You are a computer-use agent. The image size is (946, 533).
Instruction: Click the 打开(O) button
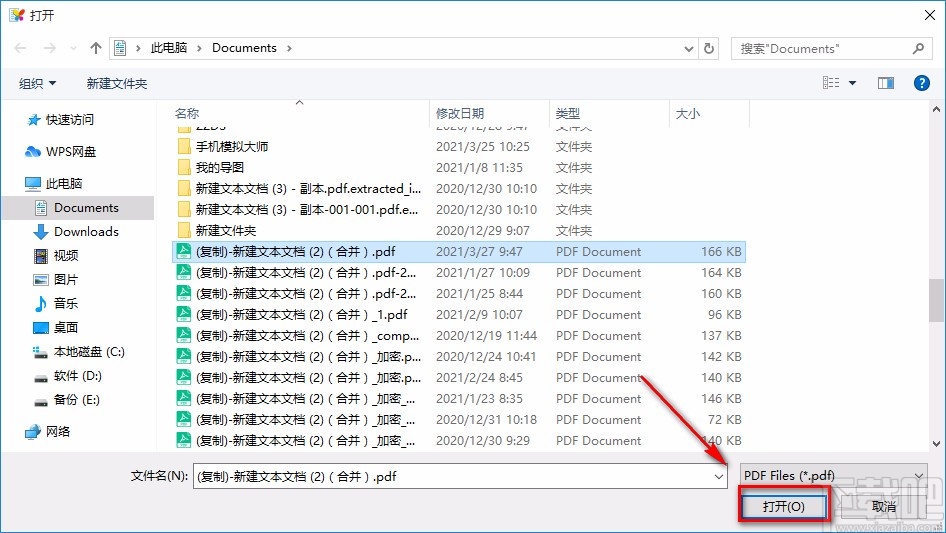click(784, 506)
